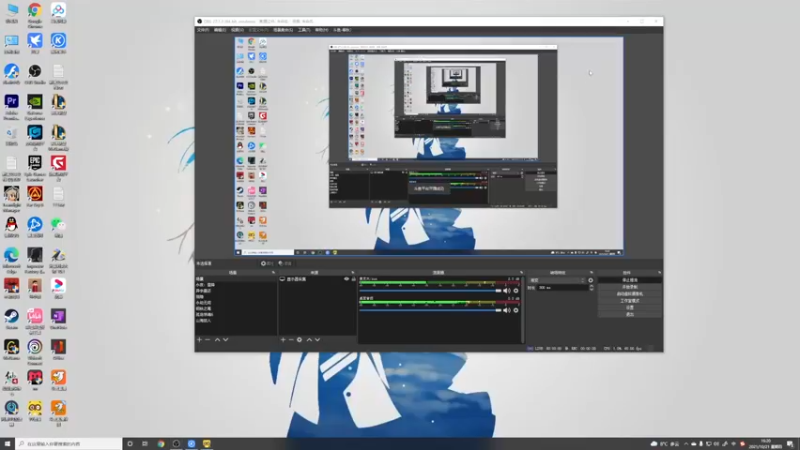This screenshot has width=800, height=450.
Task: Undock the Controls panel using its header icon
Action: point(659,272)
